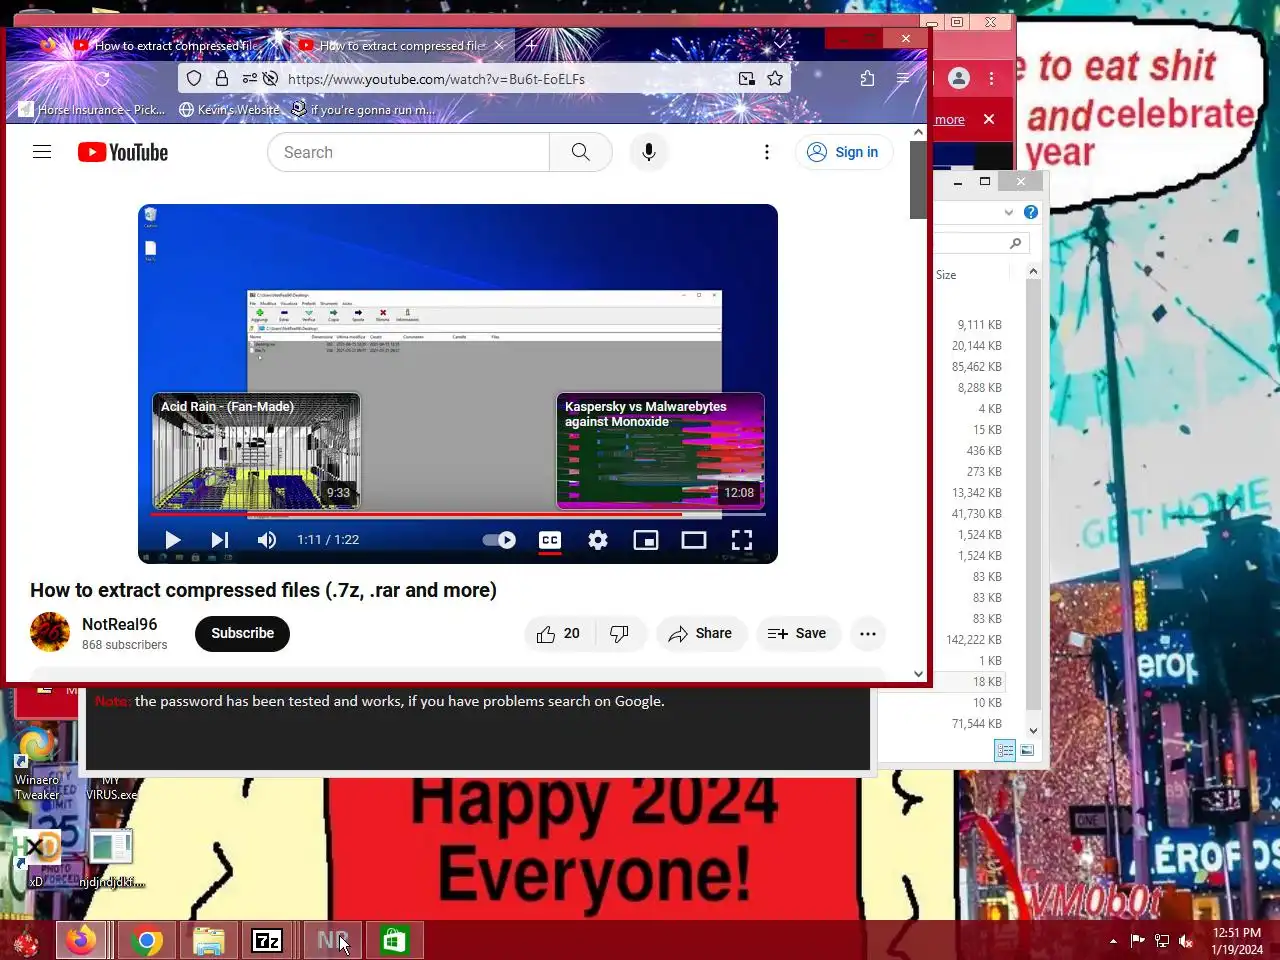Toggle closed captions CC button
Screen dimensions: 1280x960
click(x=550, y=540)
